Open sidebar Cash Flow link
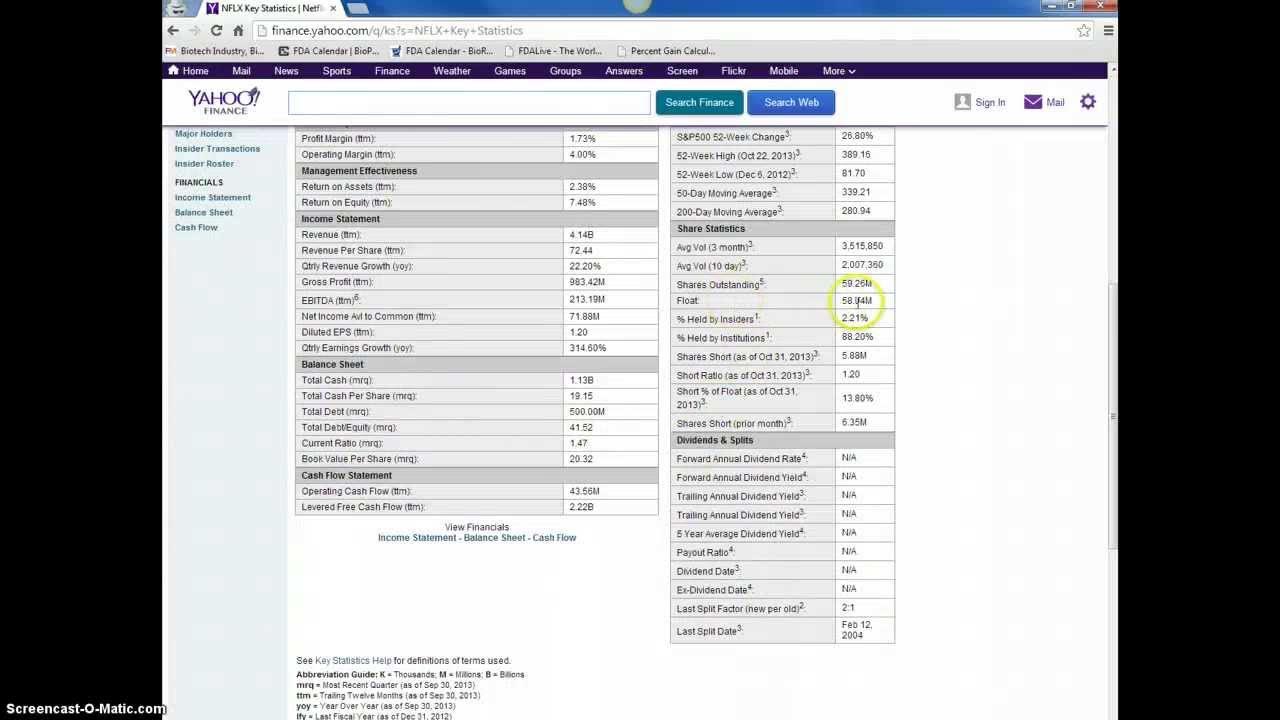Screen dimensions: 1280x720 (196, 227)
